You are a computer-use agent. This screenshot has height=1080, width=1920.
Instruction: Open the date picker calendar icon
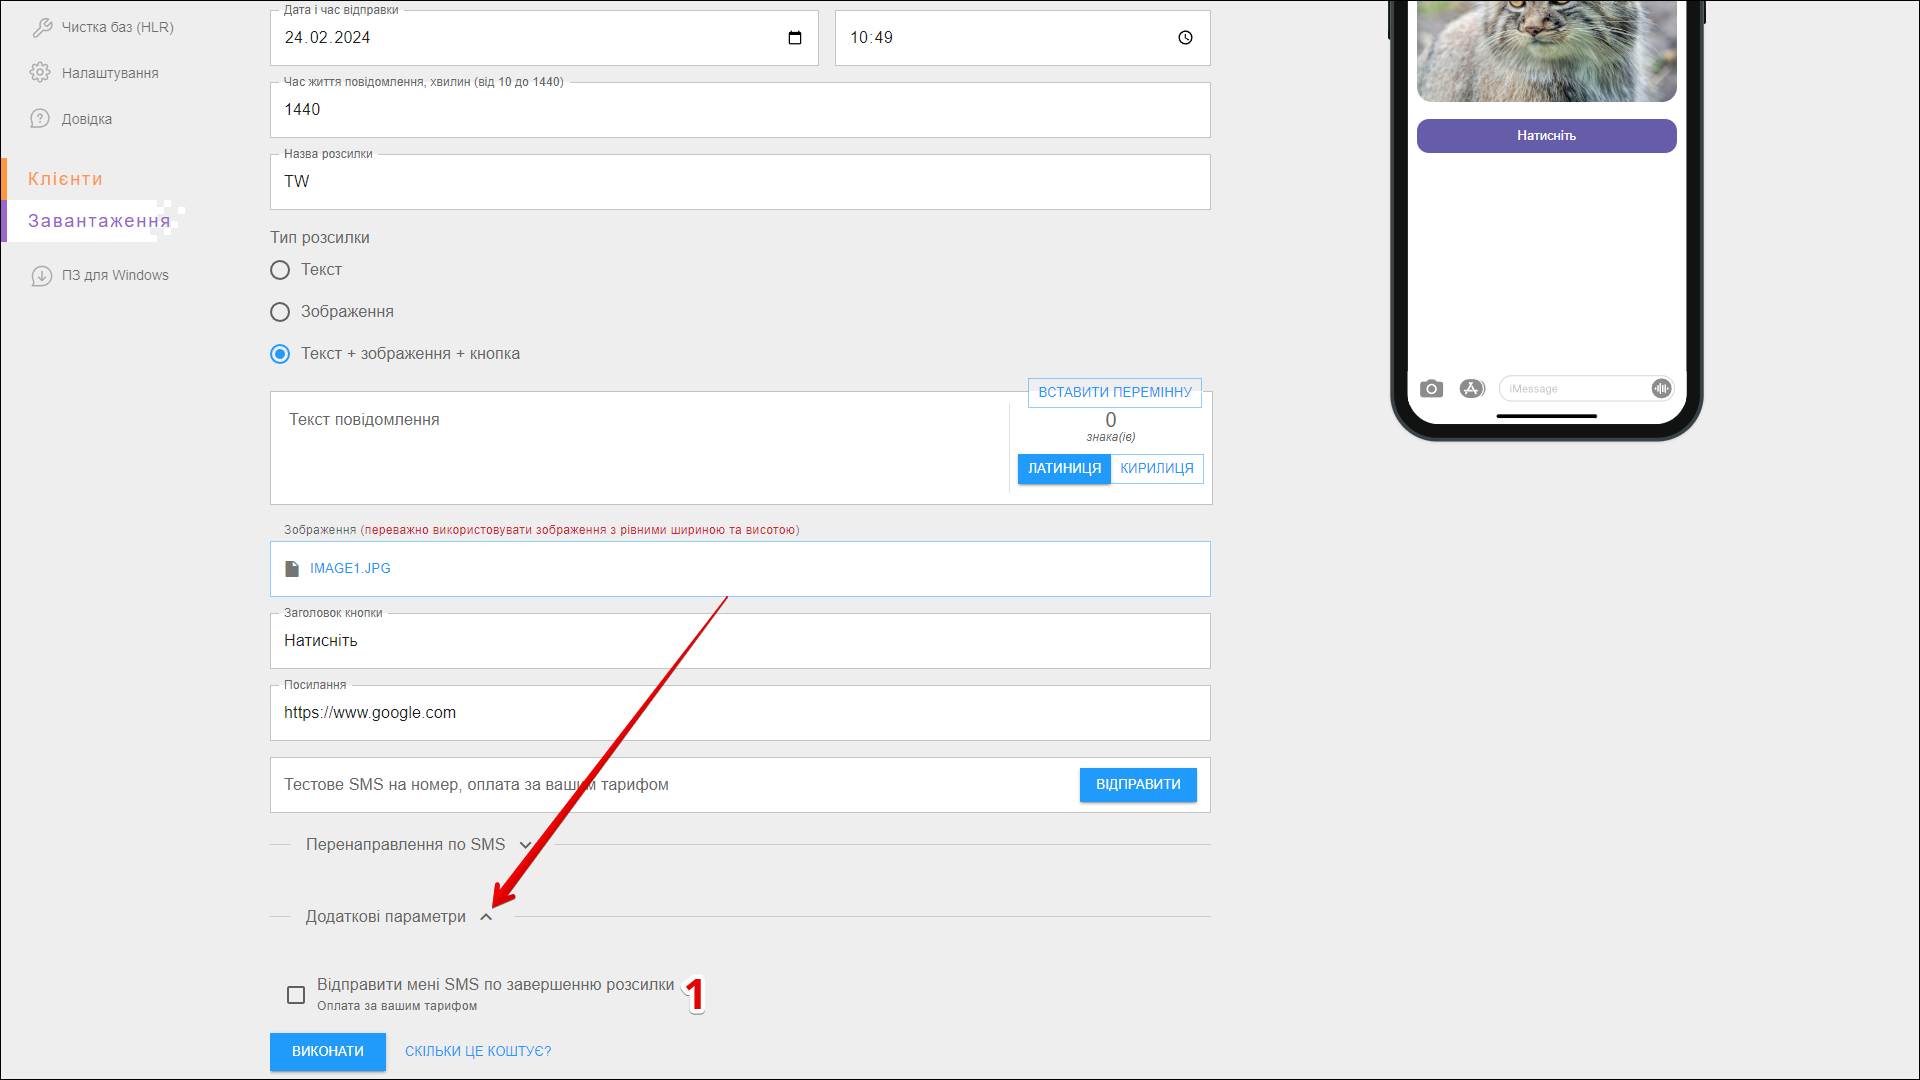[795, 38]
